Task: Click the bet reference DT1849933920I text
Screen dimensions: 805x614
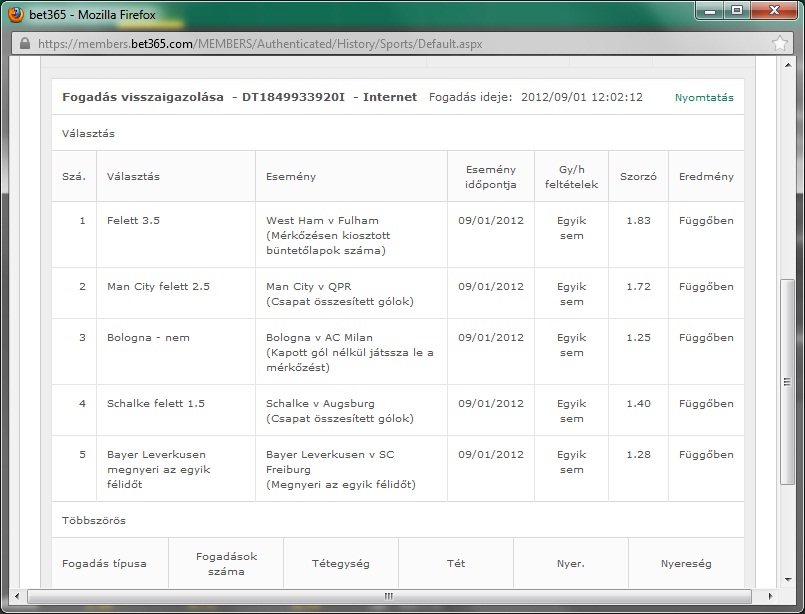Action: pyautogui.click(x=293, y=97)
